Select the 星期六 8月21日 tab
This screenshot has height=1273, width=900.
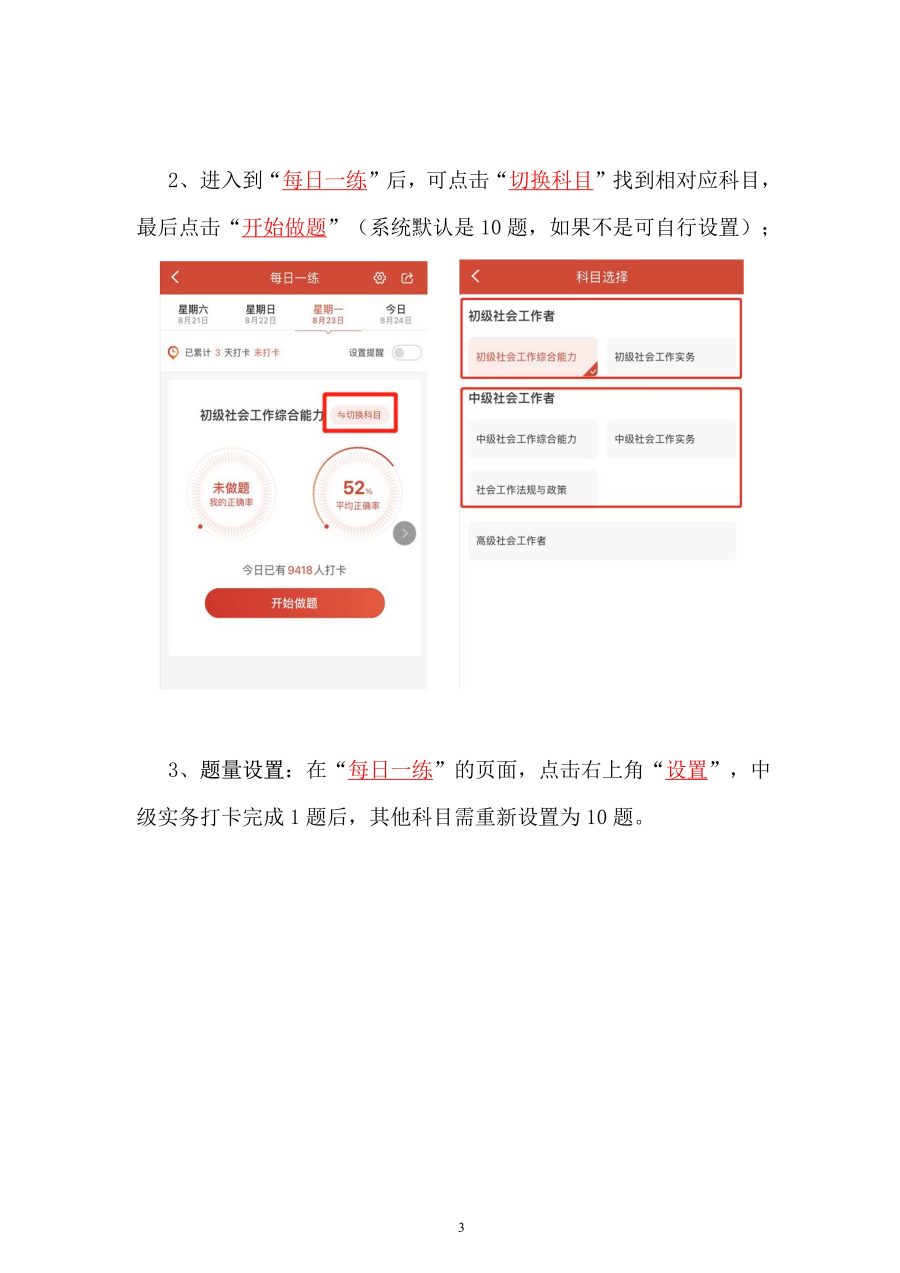(x=193, y=314)
